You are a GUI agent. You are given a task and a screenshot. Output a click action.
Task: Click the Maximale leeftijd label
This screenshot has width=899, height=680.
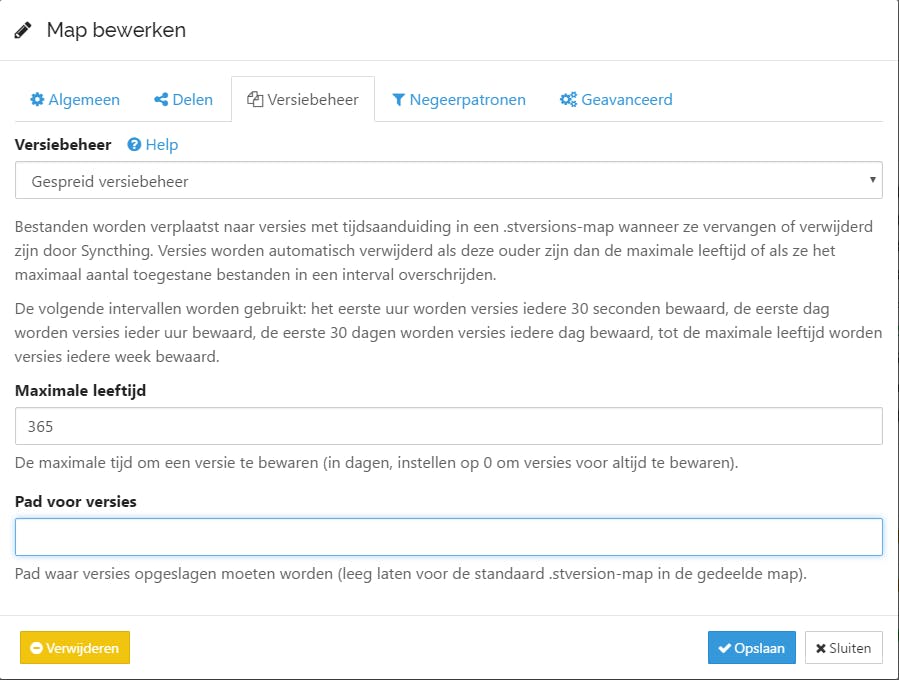click(x=80, y=390)
